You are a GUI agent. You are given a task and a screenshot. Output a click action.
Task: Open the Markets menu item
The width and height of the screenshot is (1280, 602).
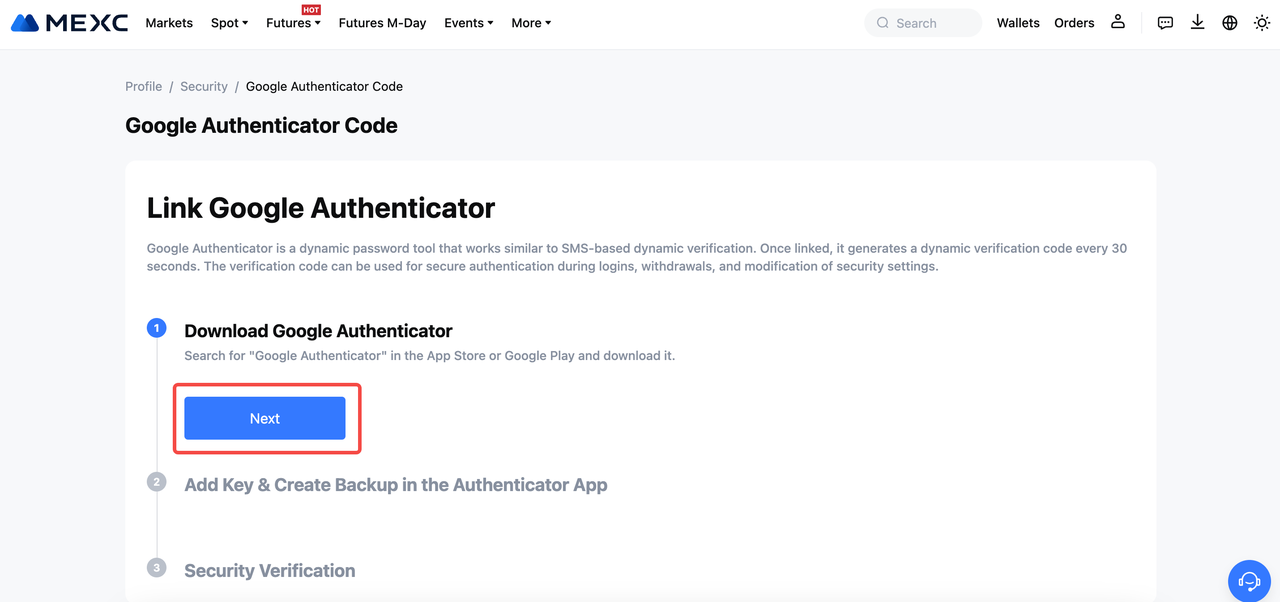[169, 23]
